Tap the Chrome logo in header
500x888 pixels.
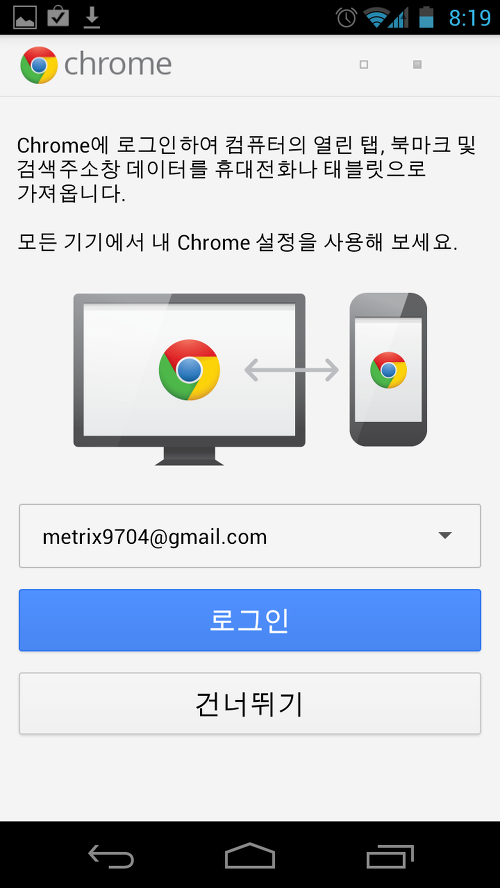(x=39, y=65)
